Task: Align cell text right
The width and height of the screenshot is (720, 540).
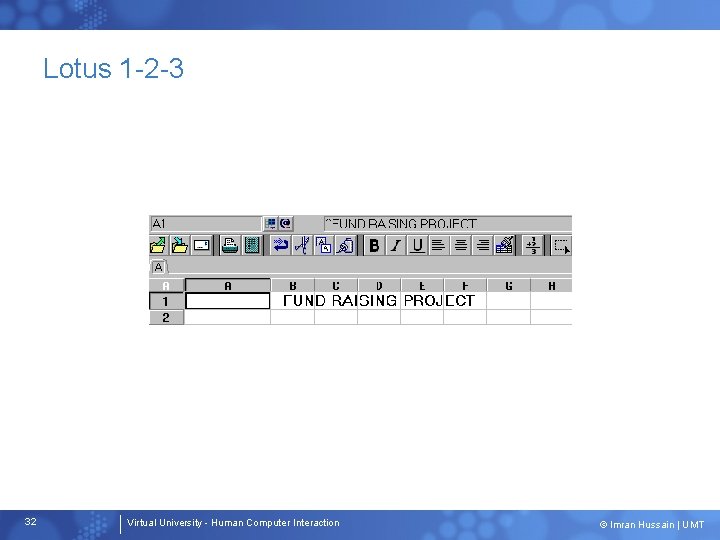Action: pyautogui.click(x=482, y=245)
